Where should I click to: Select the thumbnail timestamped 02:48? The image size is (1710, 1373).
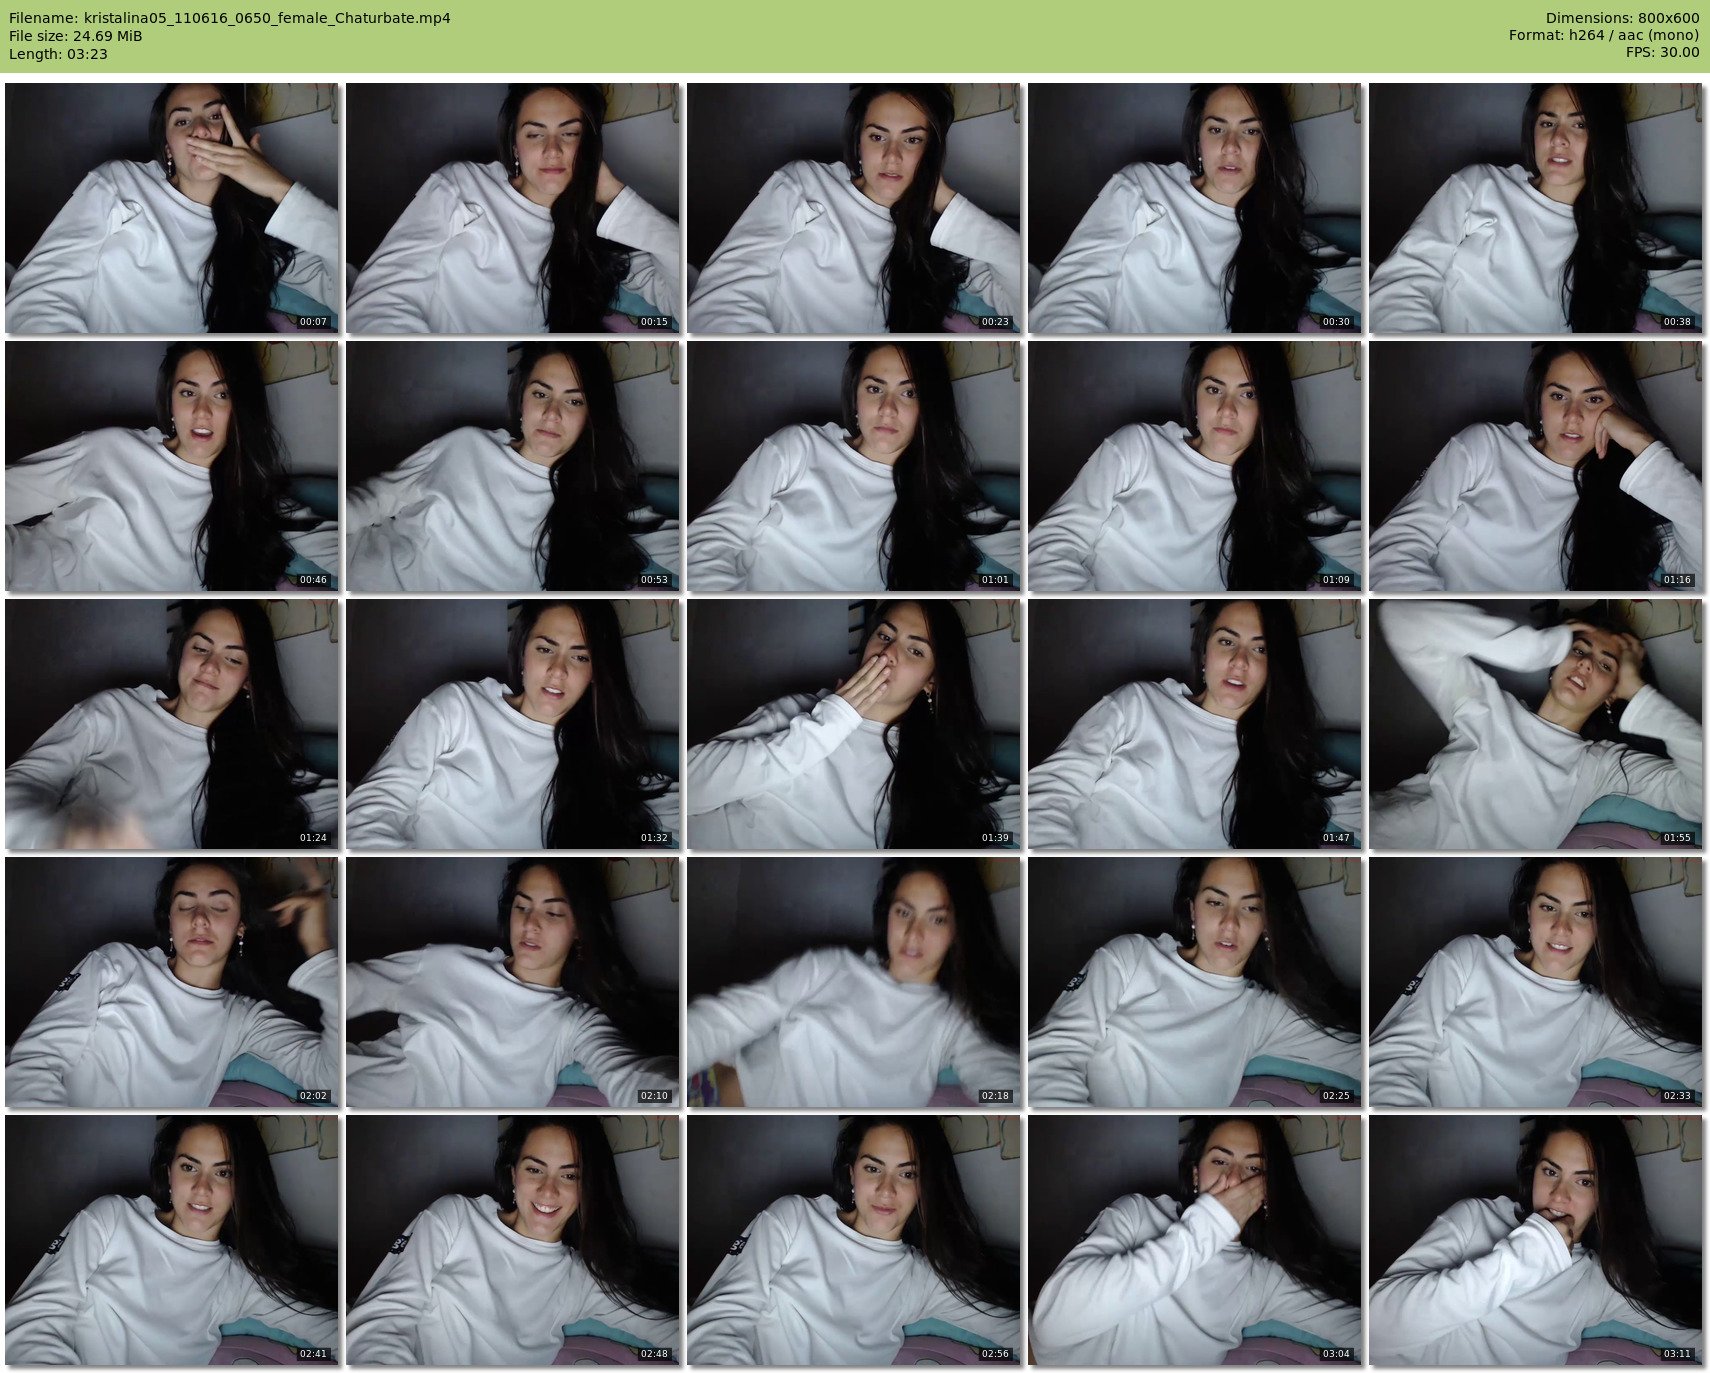pyautogui.click(x=513, y=1240)
